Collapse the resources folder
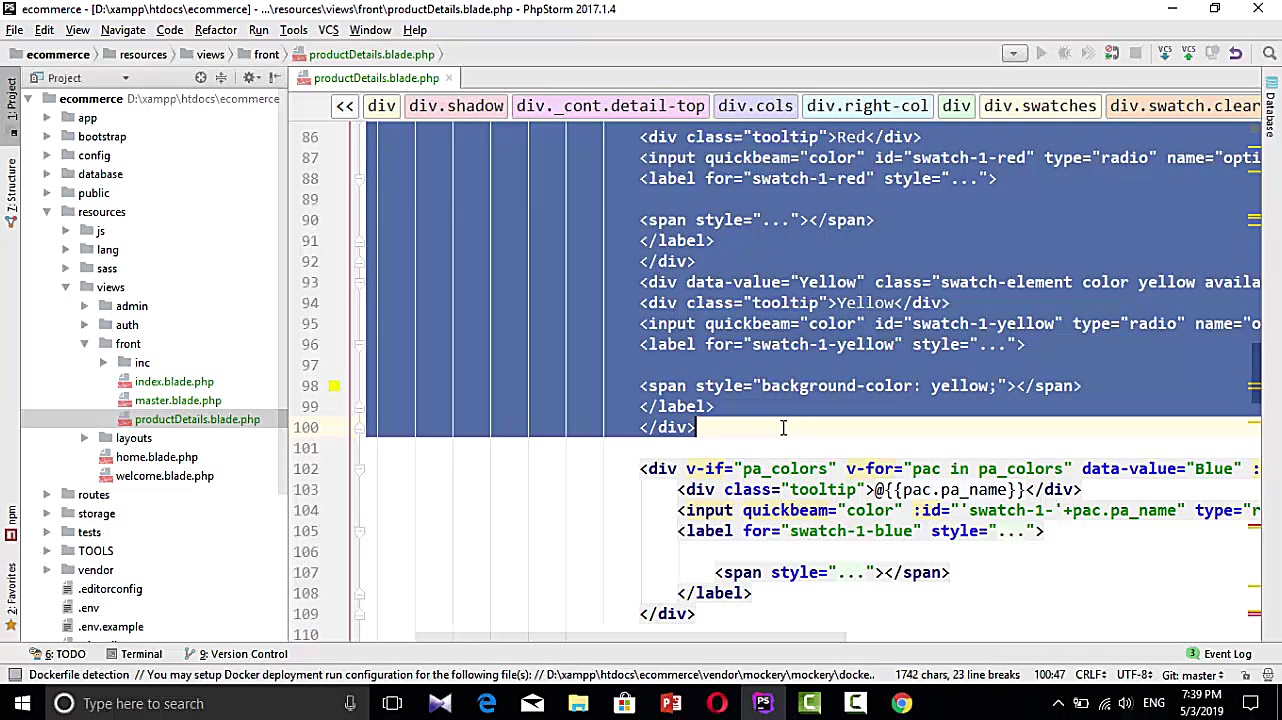Viewport: 1282px width, 720px height. [x=46, y=212]
